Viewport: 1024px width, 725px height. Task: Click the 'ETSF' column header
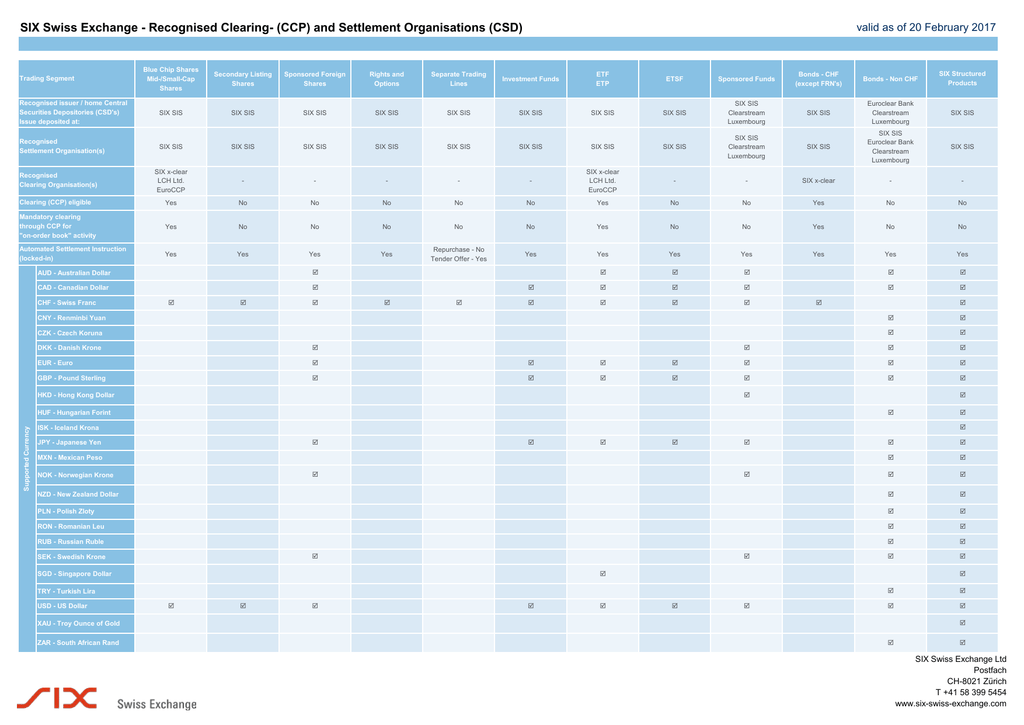pos(675,78)
